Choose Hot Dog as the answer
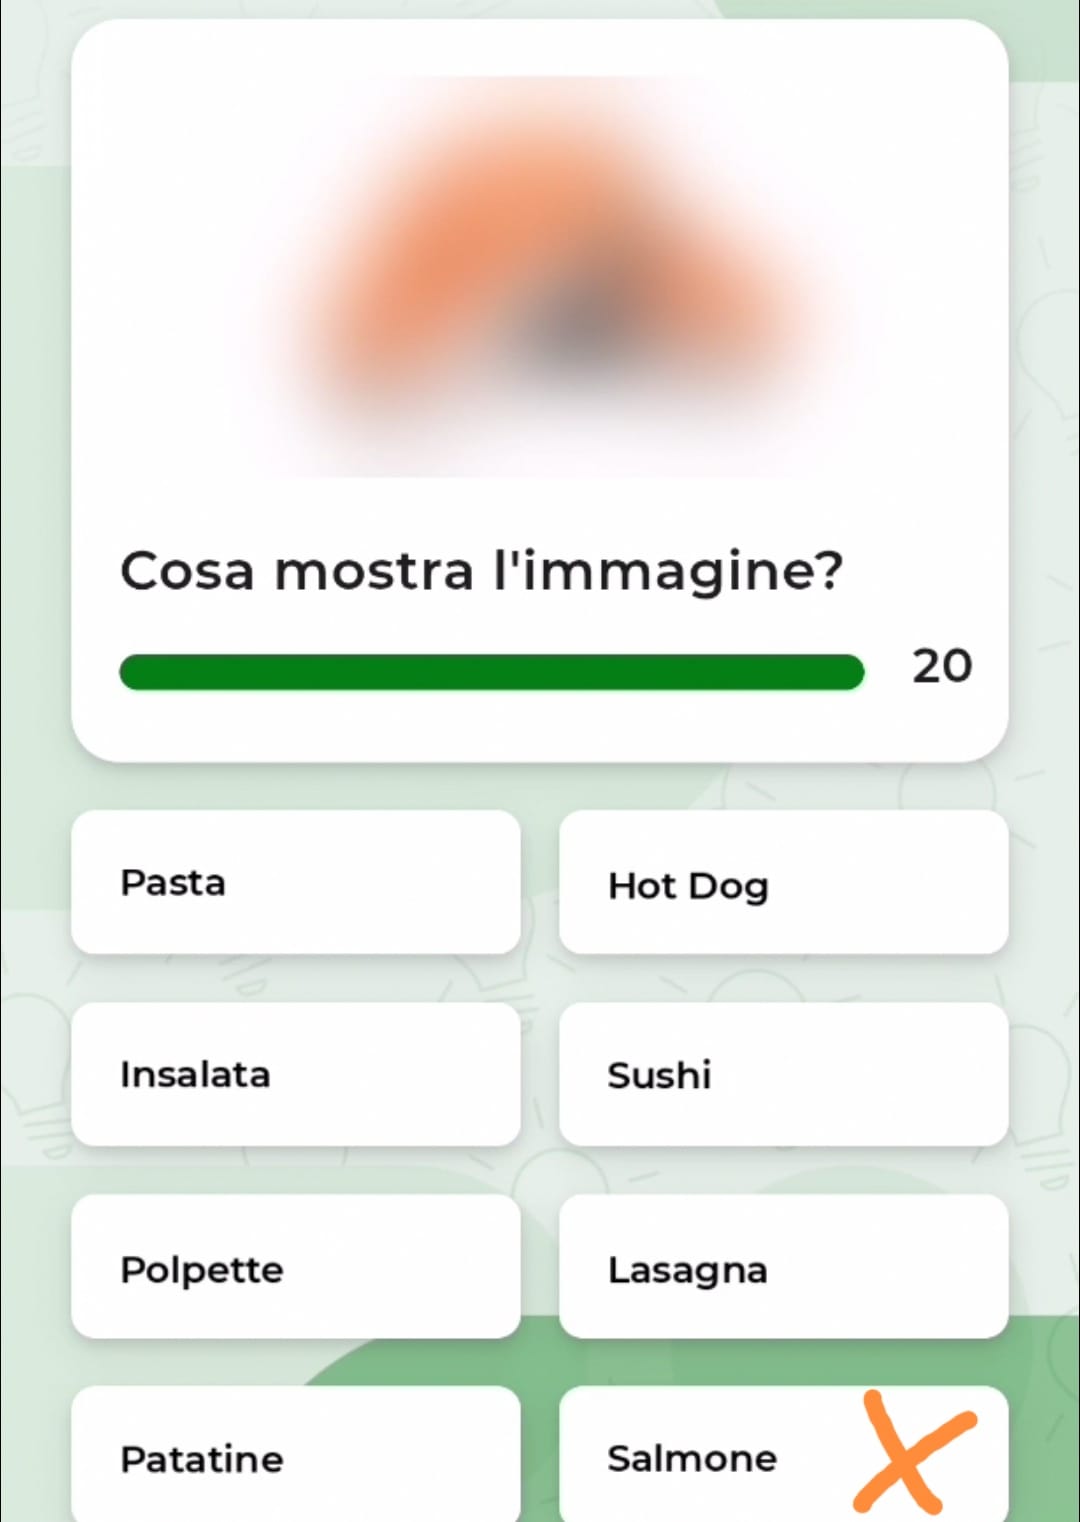1080x1522 pixels. 783,882
